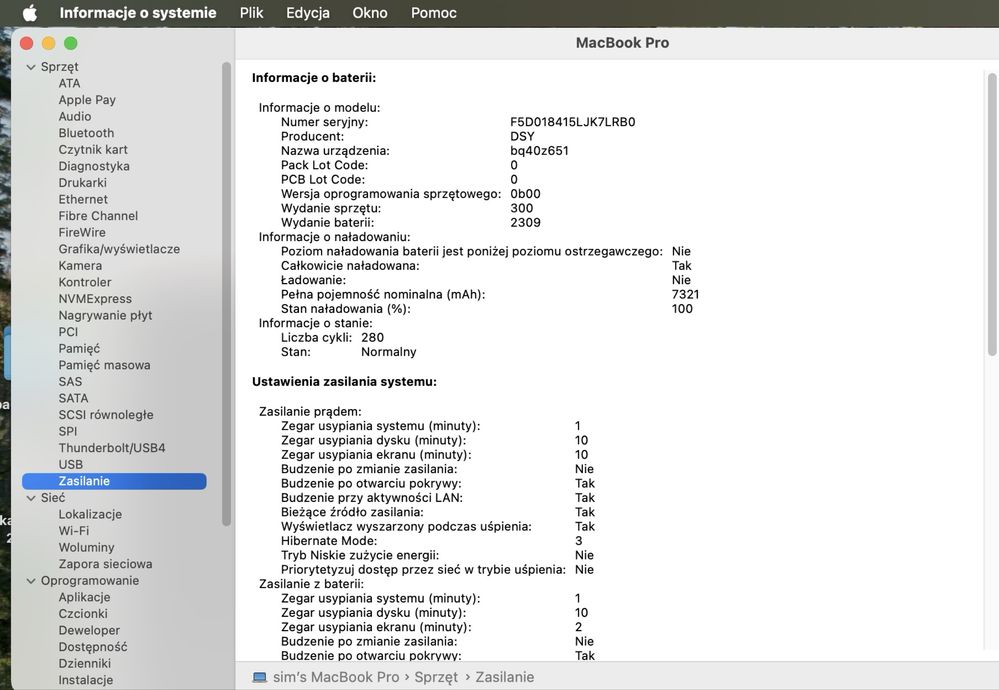999x690 pixels.
Task: Select Apple Pay in the sidebar
Action: click(x=87, y=100)
